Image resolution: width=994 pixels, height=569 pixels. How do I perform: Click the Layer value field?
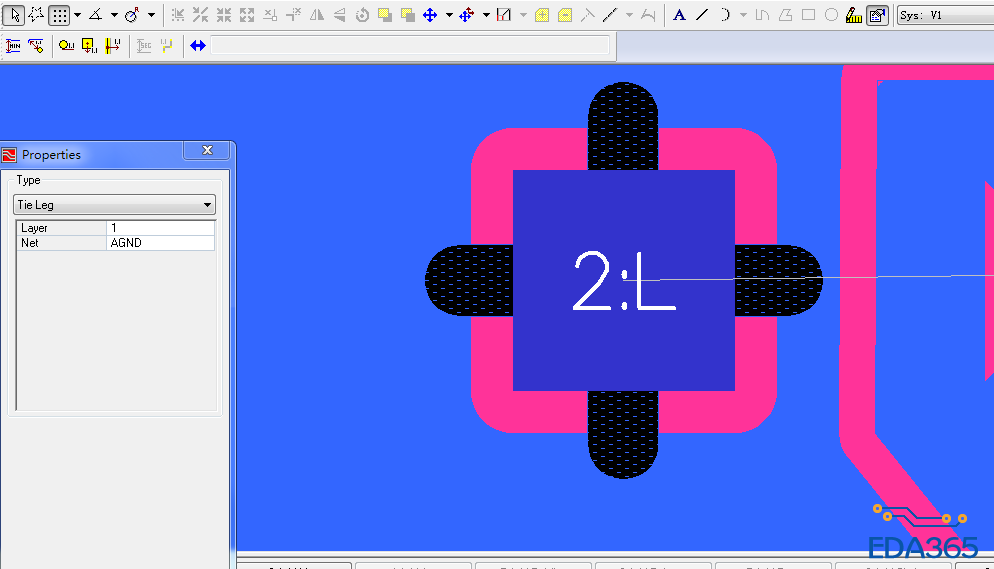tap(160, 228)
